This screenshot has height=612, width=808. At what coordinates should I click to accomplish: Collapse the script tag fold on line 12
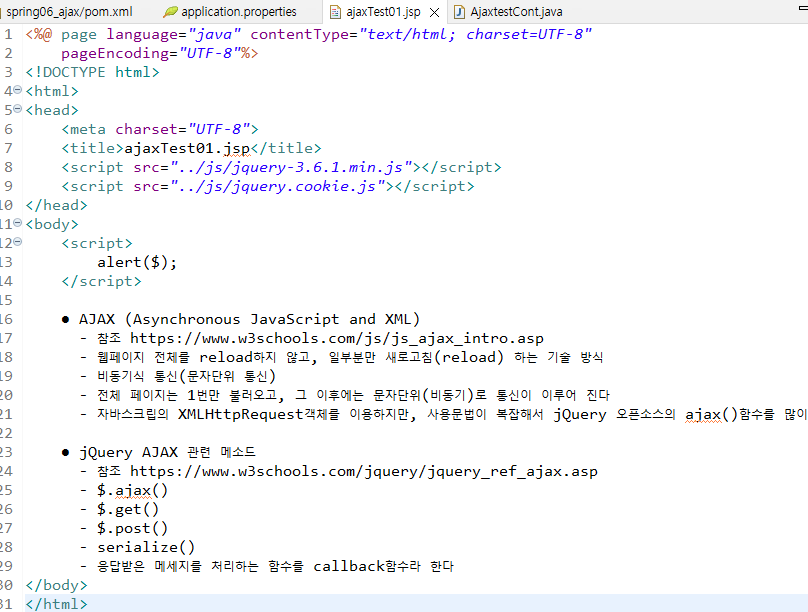pyautogui.click(x=18, y=242)
